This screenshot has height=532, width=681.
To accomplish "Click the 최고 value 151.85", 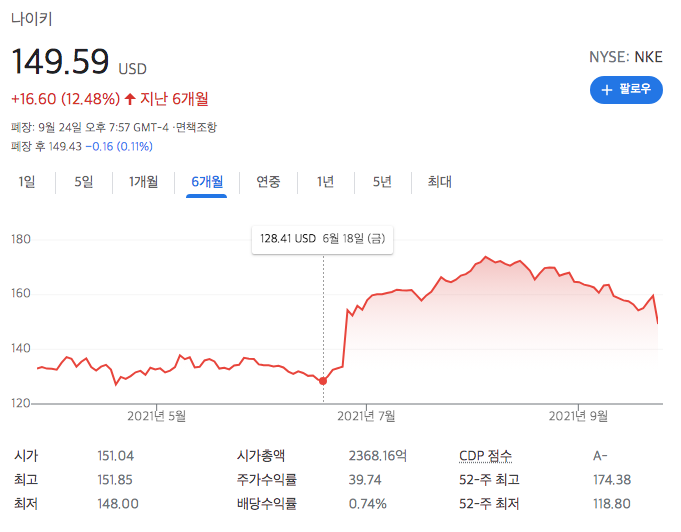I will [115, 480].
